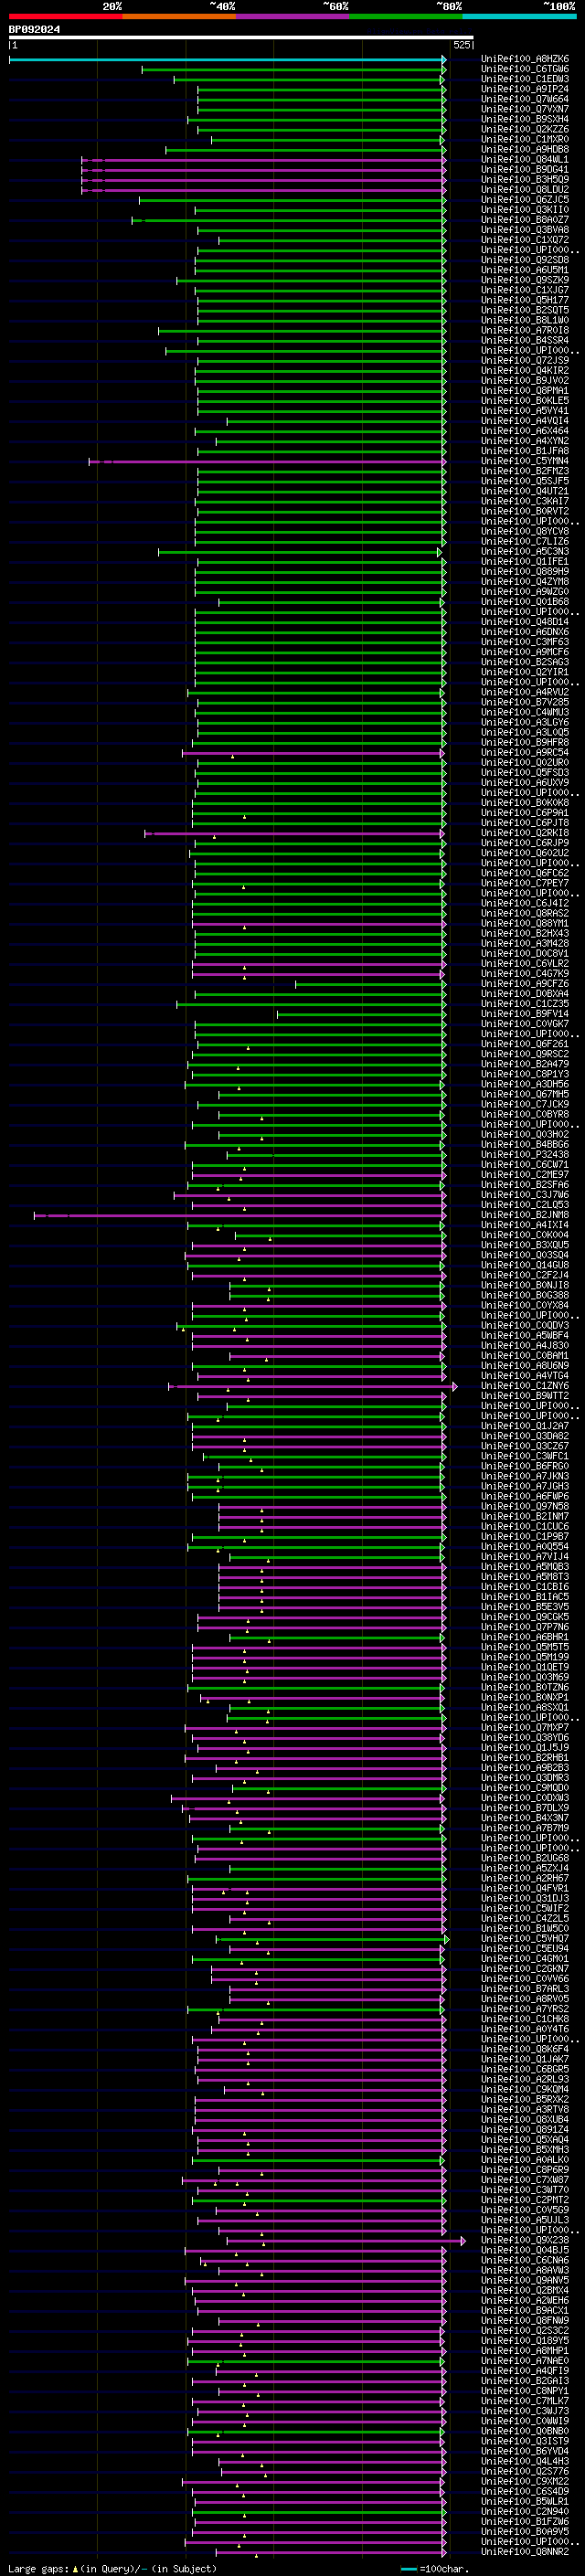Click the BP092024 query title
The image size is (585, 2576).
(x=34, y=30)
